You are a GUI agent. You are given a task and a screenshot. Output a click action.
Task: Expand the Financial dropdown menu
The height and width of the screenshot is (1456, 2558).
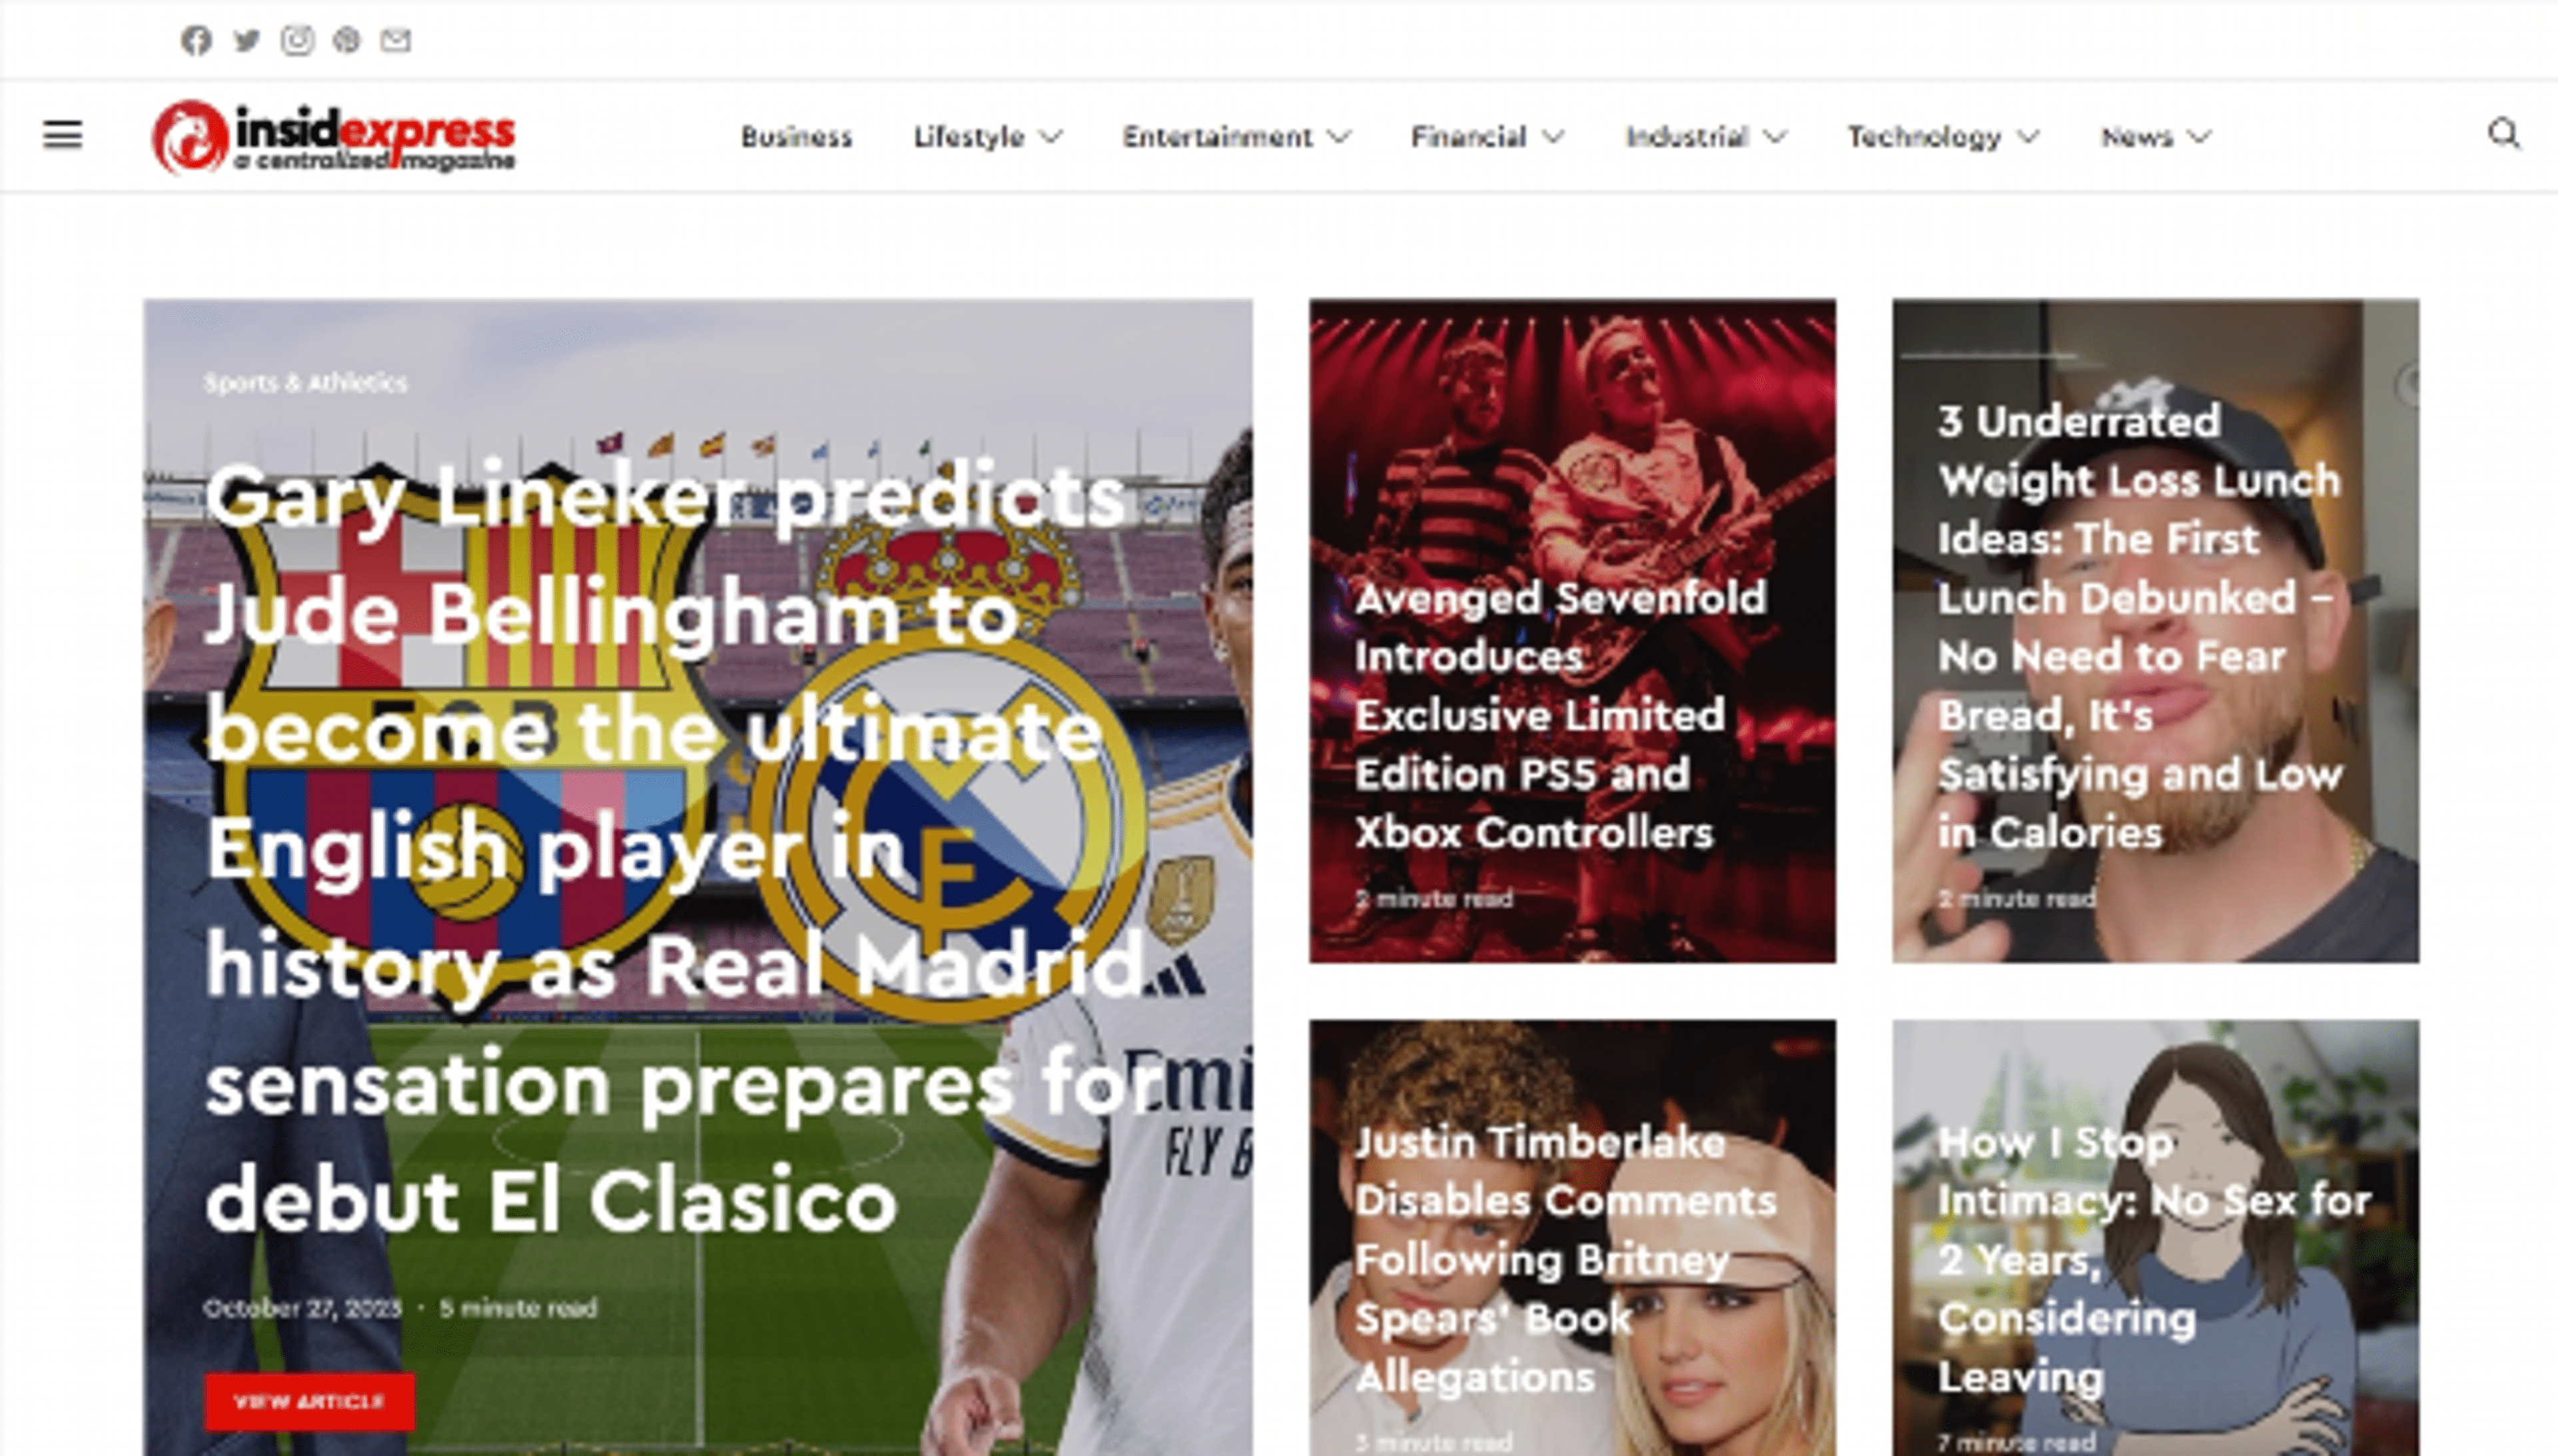[x=1487, y=136]
